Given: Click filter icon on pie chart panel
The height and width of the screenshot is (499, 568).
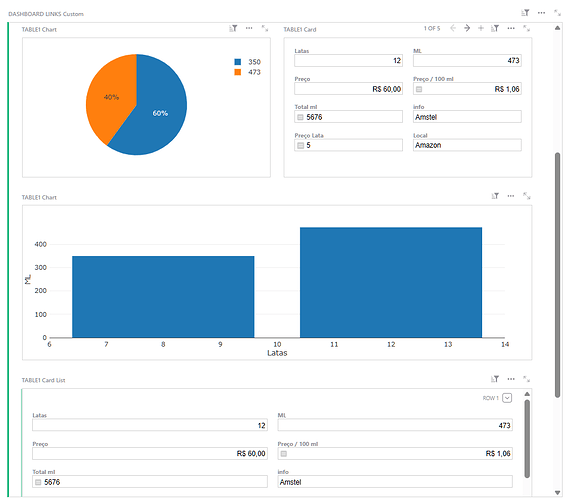Looking at the screenshot, I should [x=233, y=28].
